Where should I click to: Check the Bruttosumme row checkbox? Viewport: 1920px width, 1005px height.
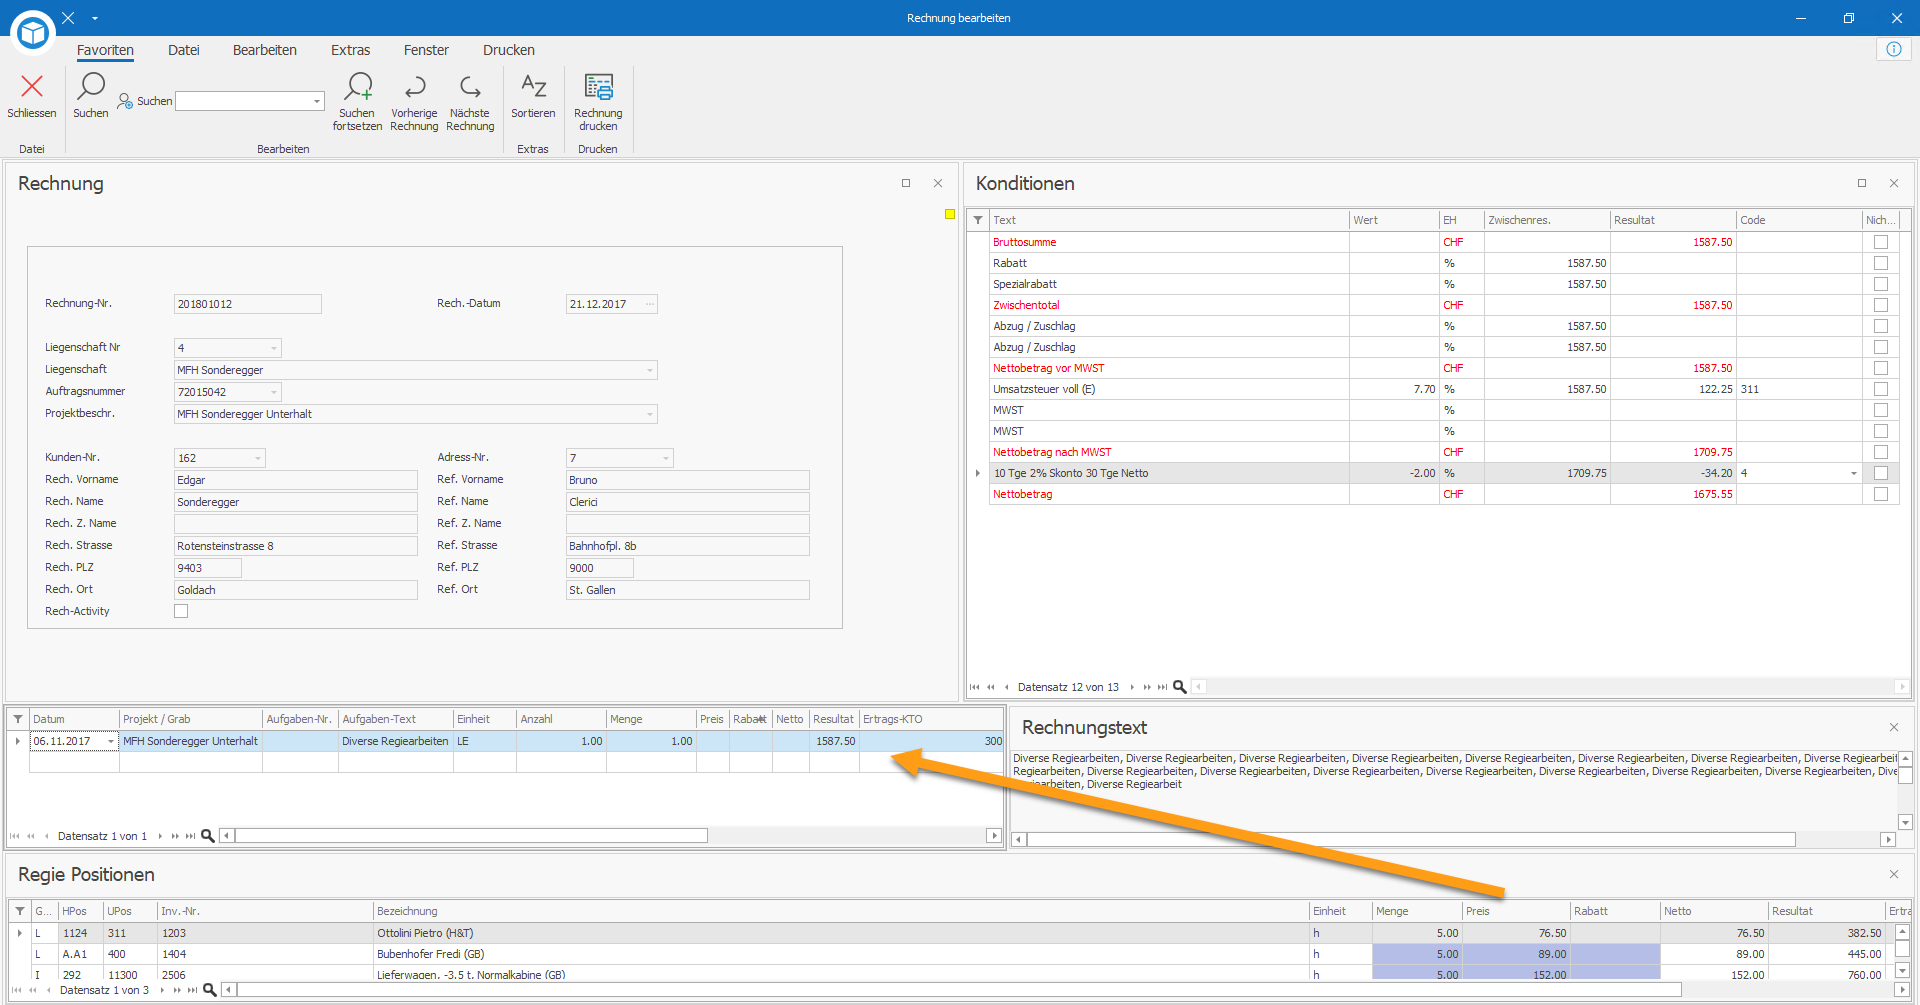pos(1881,242)
